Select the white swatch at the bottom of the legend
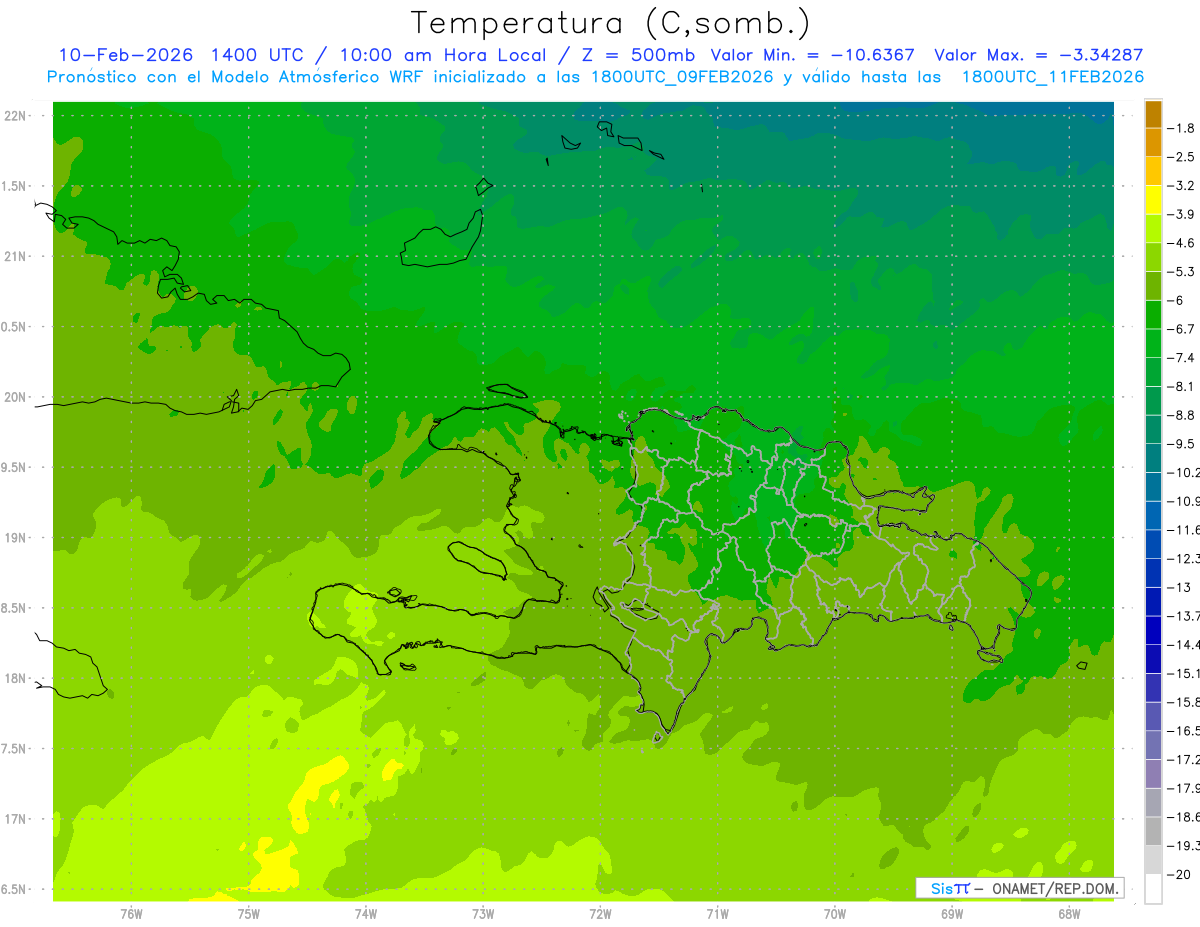1200x927 pixels. (x=1153, y=888)
